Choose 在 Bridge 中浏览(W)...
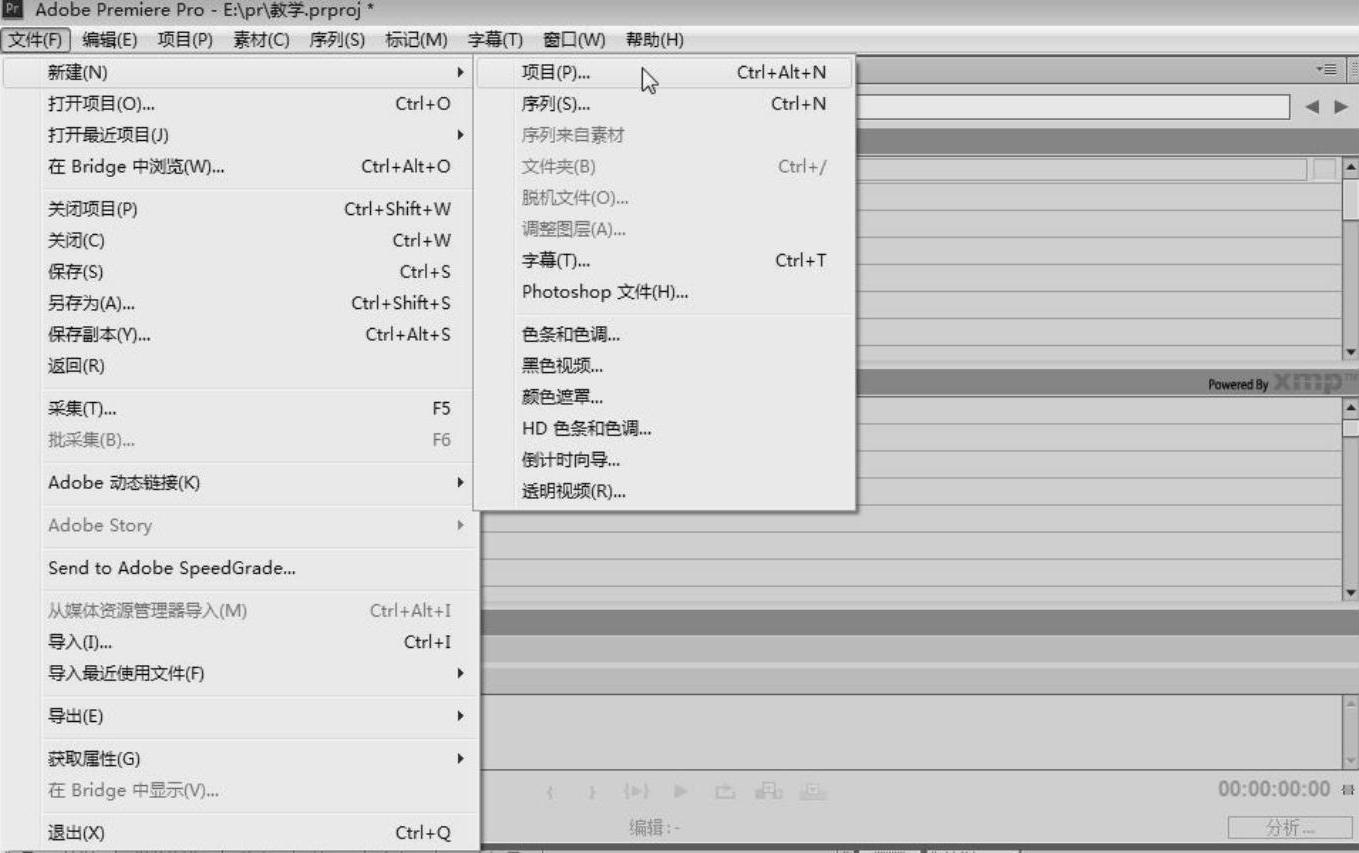 [x=240, y=167]
